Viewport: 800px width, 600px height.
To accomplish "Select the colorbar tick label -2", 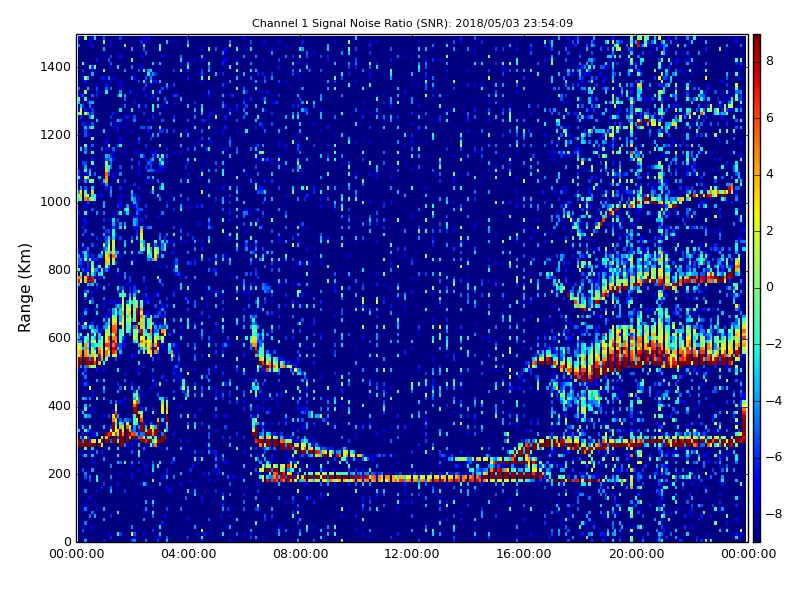I will (772, 344).
